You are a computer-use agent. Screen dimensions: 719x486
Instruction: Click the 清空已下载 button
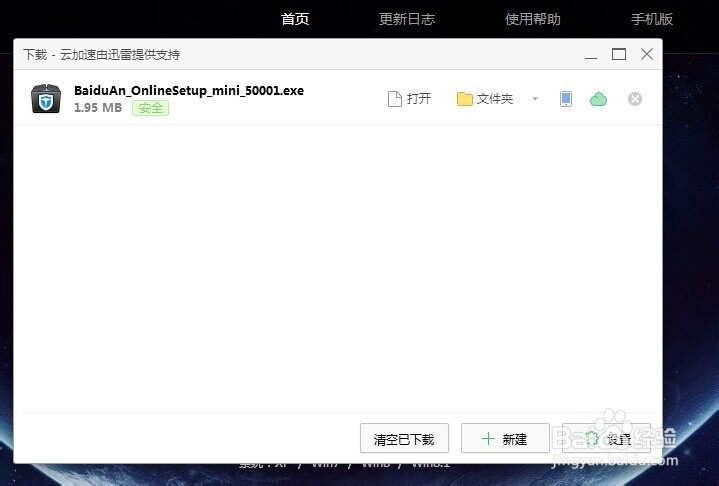404,438
